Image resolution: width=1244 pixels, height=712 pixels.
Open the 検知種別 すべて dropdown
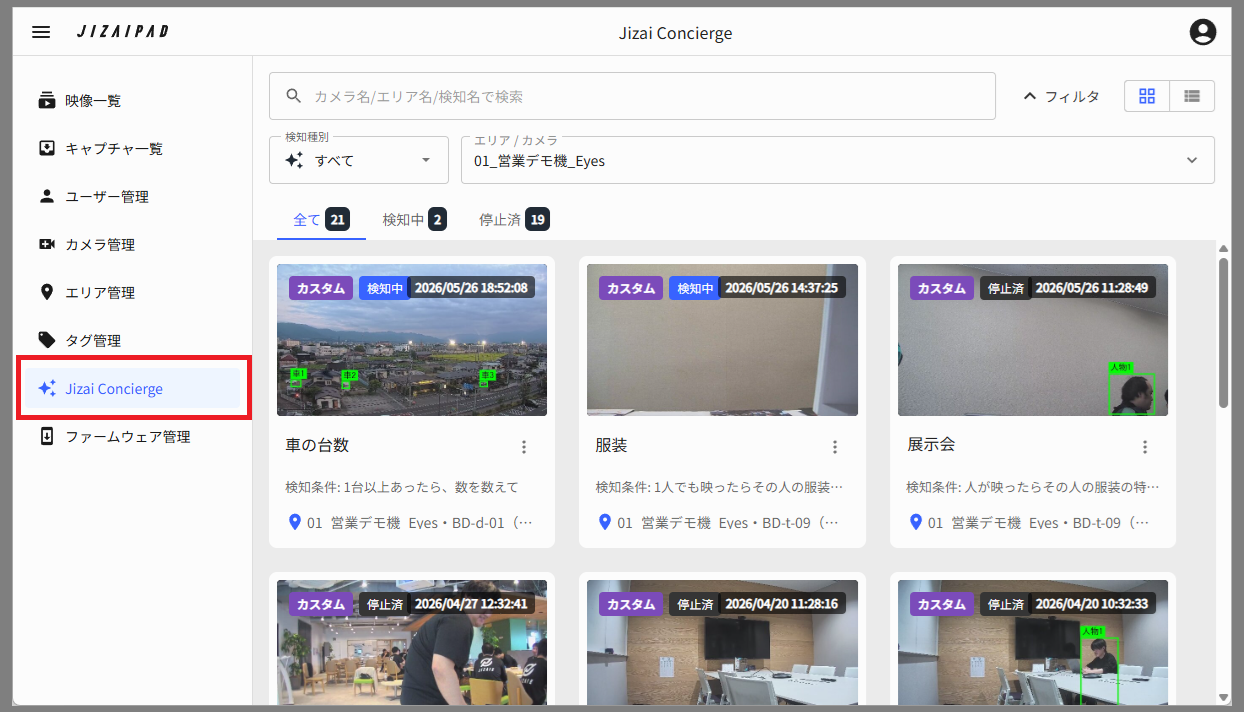[359, 160]
